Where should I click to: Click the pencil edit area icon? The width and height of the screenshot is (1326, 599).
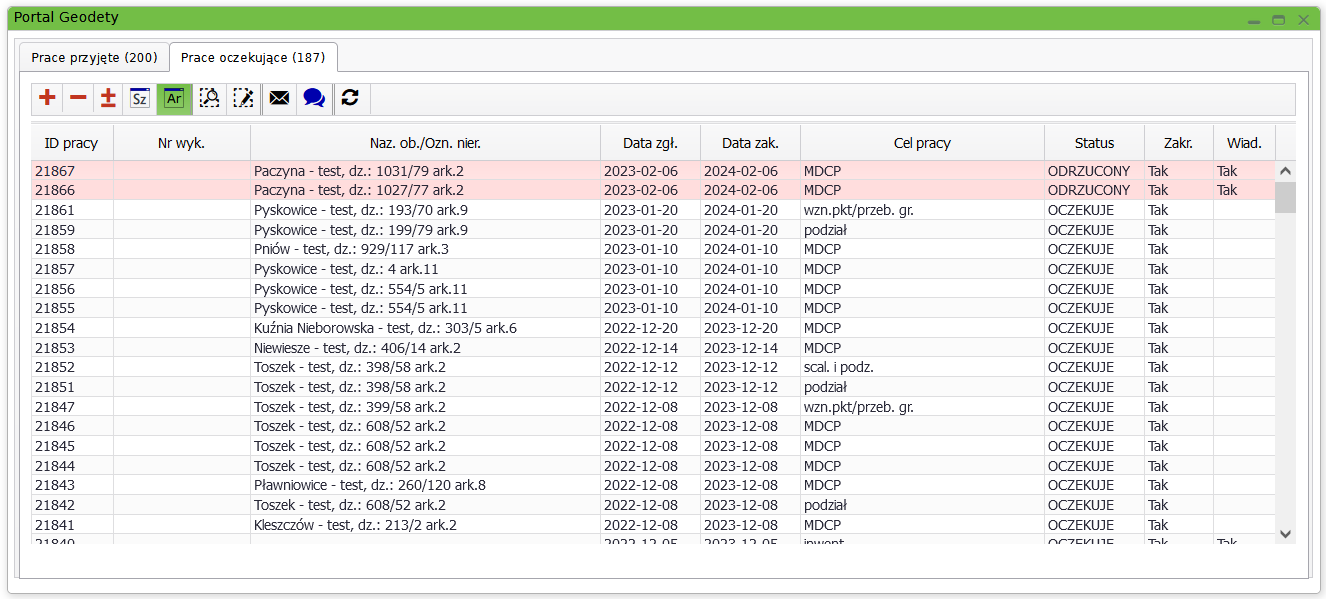[x=243, y=98]
